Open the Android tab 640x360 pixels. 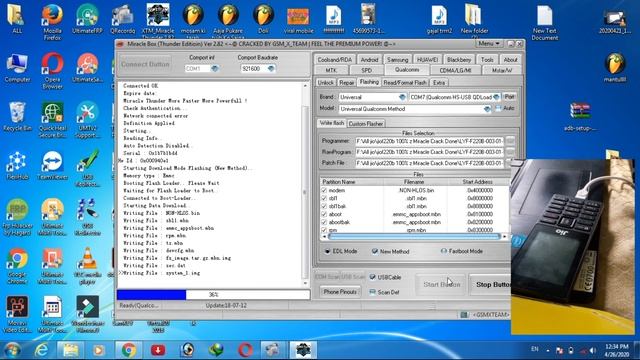[369, 60]
